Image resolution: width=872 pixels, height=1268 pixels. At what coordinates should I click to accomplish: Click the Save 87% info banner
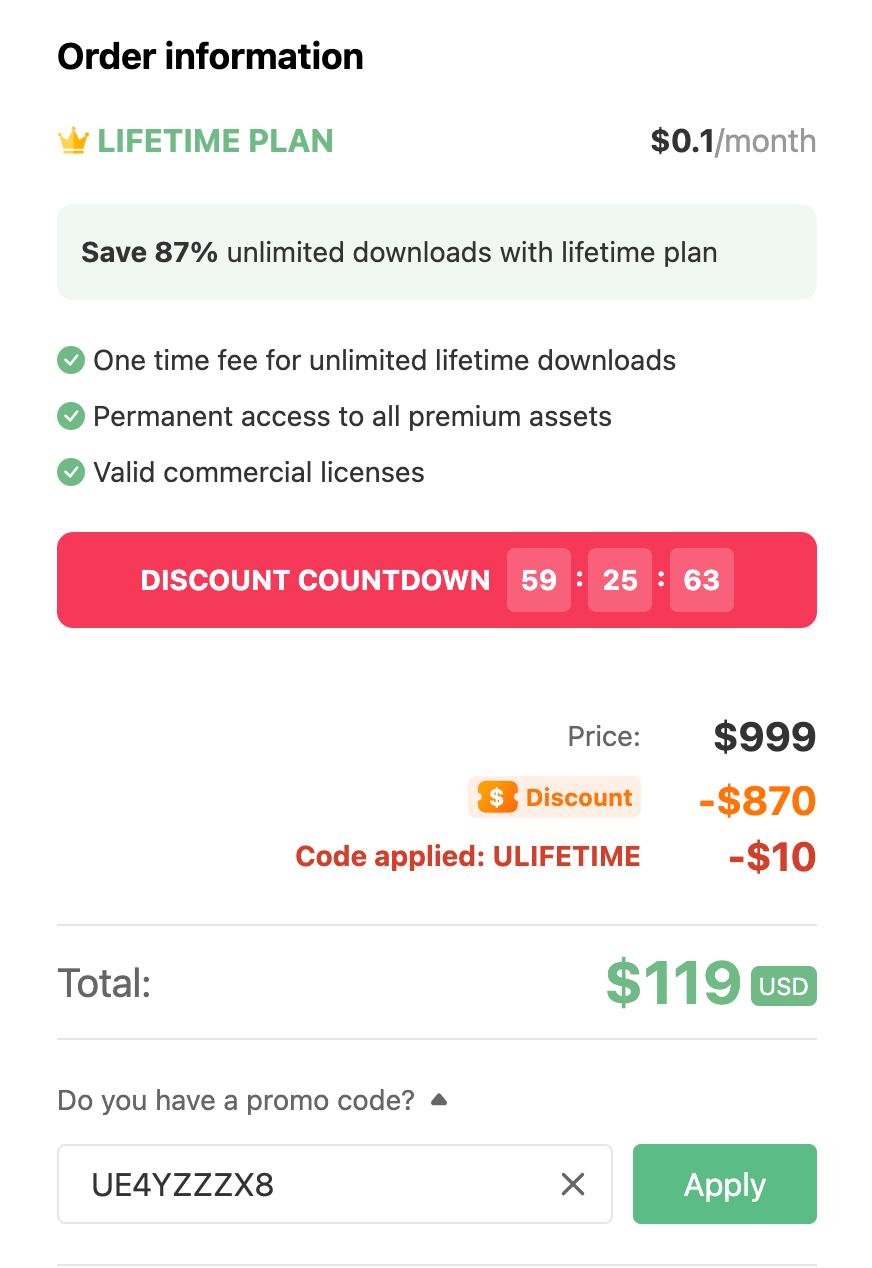pos(436,252)
